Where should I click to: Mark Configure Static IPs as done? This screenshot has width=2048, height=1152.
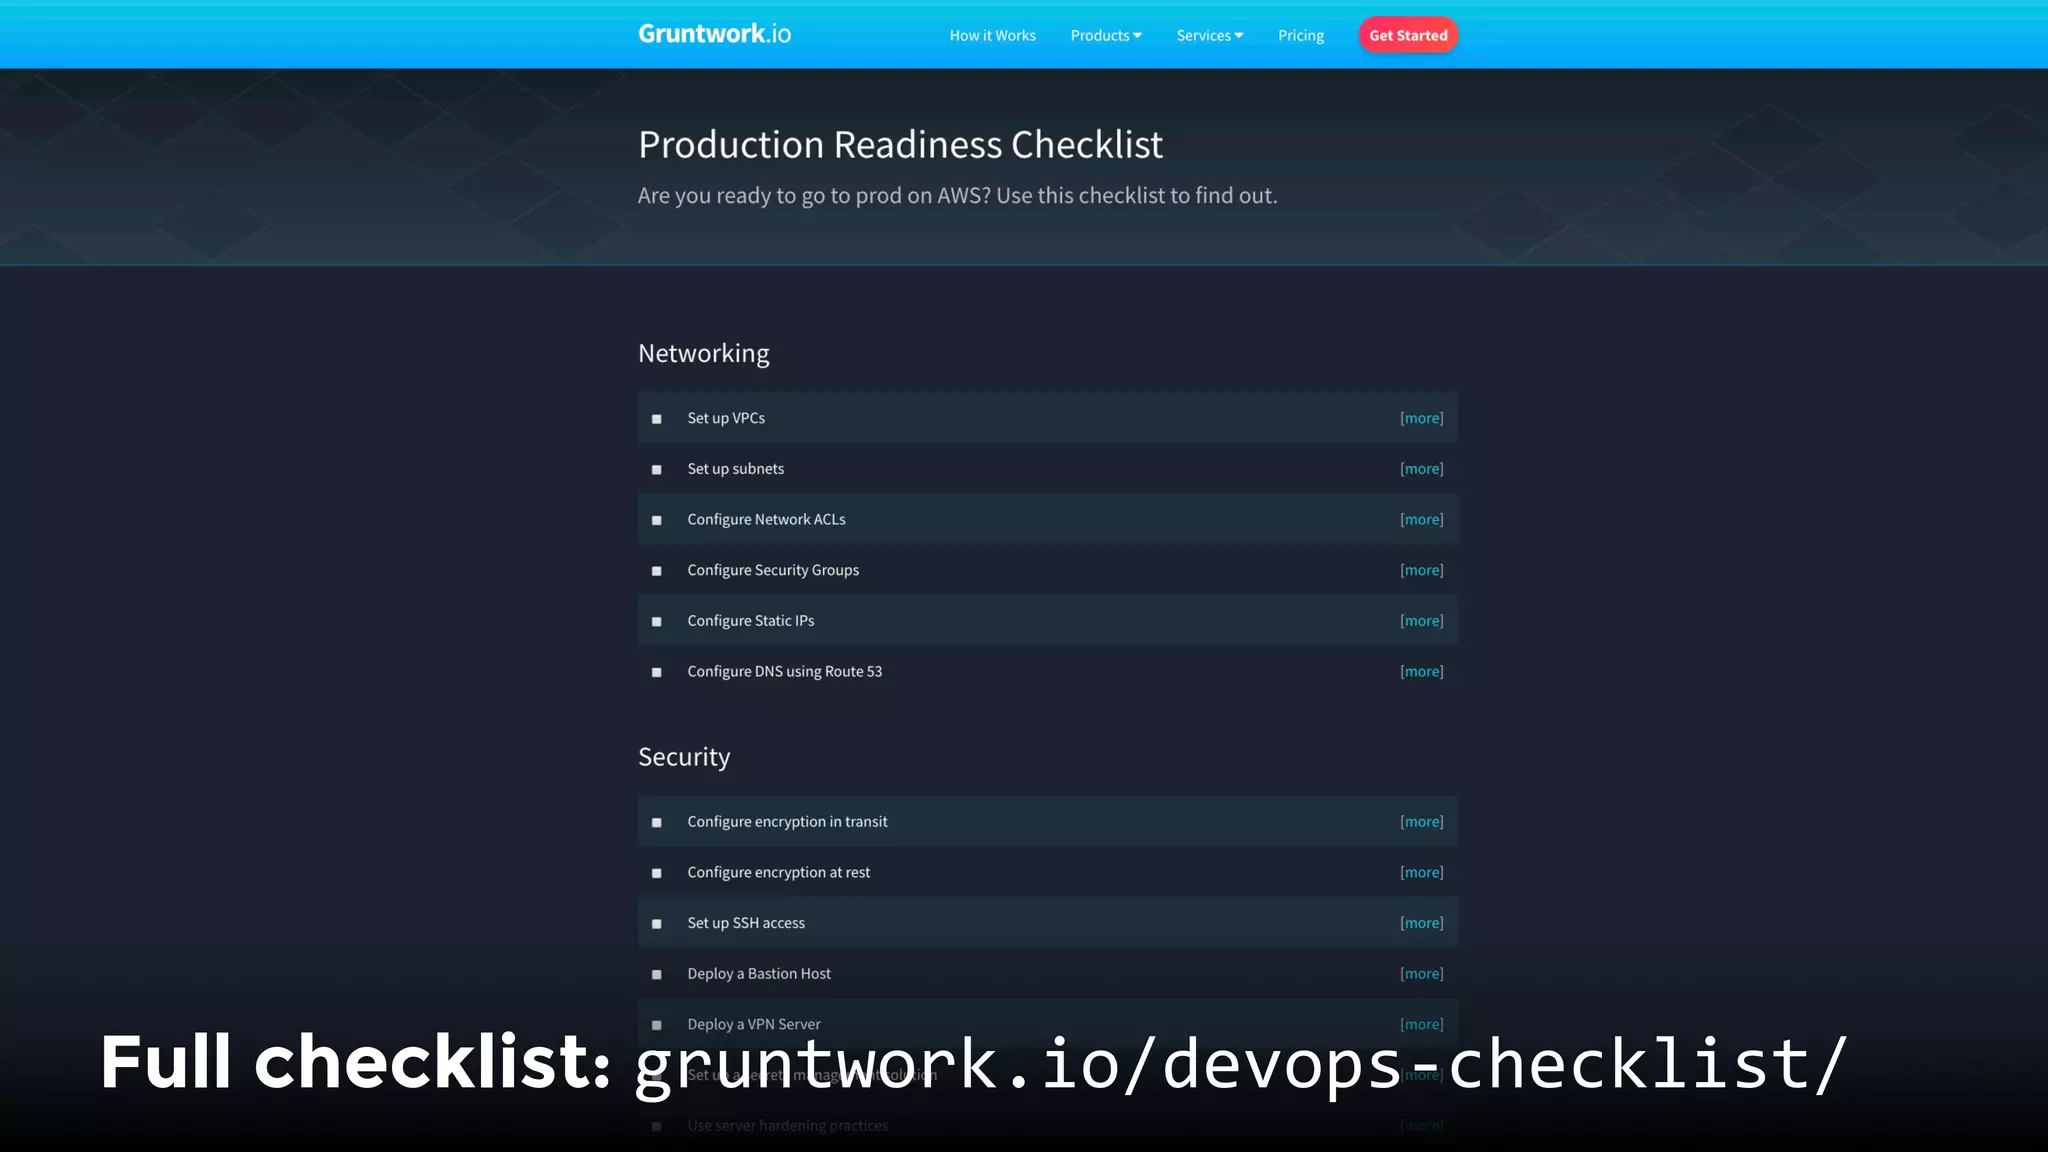657,622
